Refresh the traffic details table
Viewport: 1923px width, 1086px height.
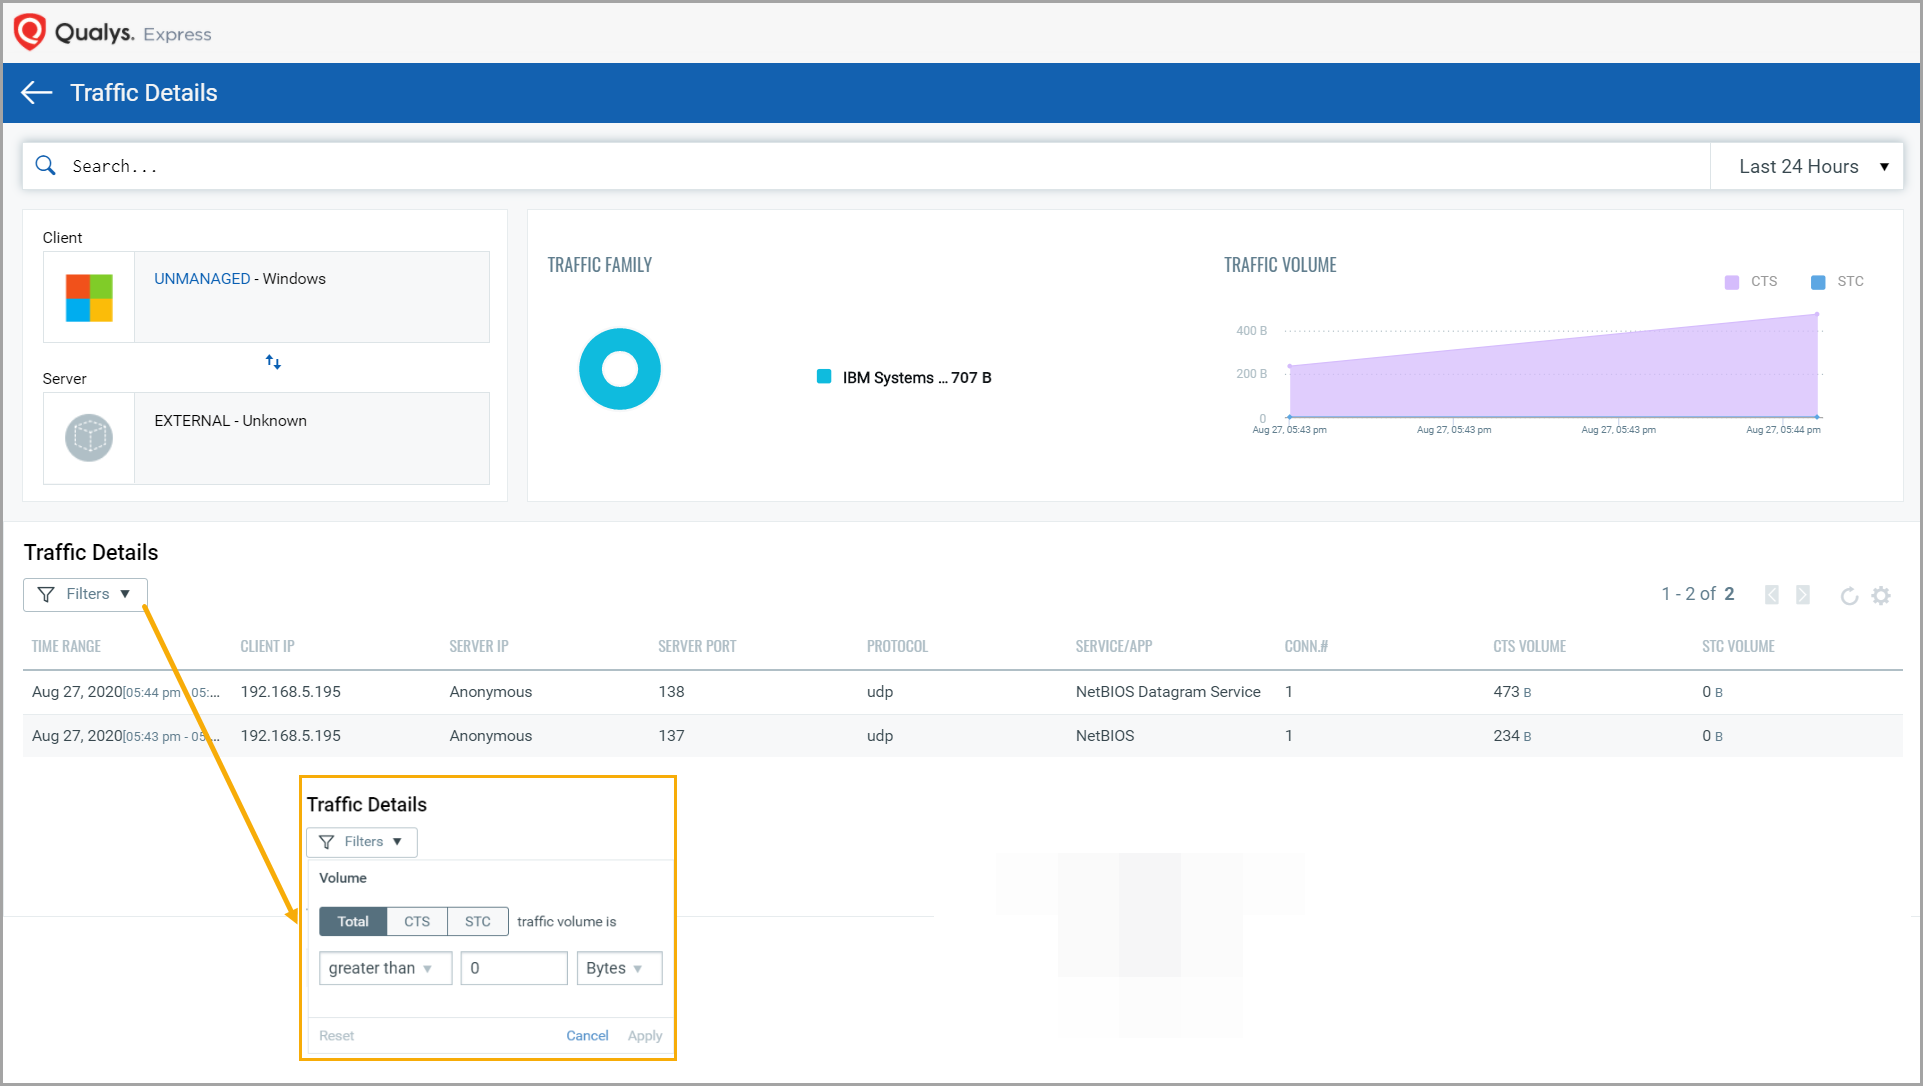coord(1849,596)
